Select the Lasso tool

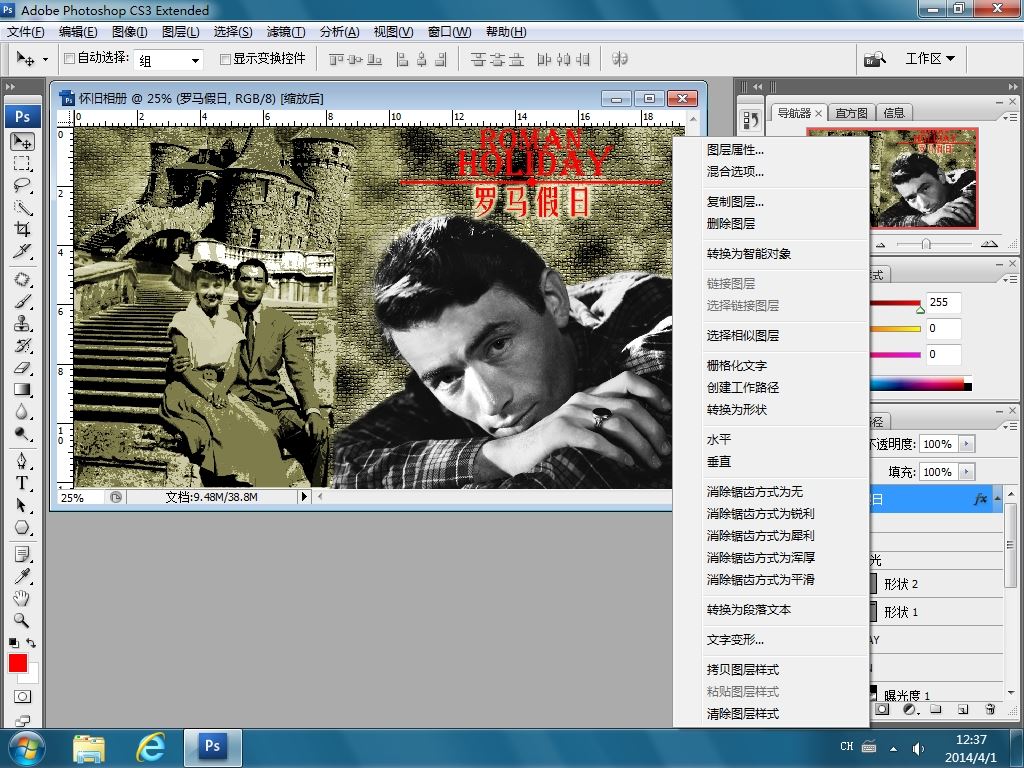(x=22, y=185)
